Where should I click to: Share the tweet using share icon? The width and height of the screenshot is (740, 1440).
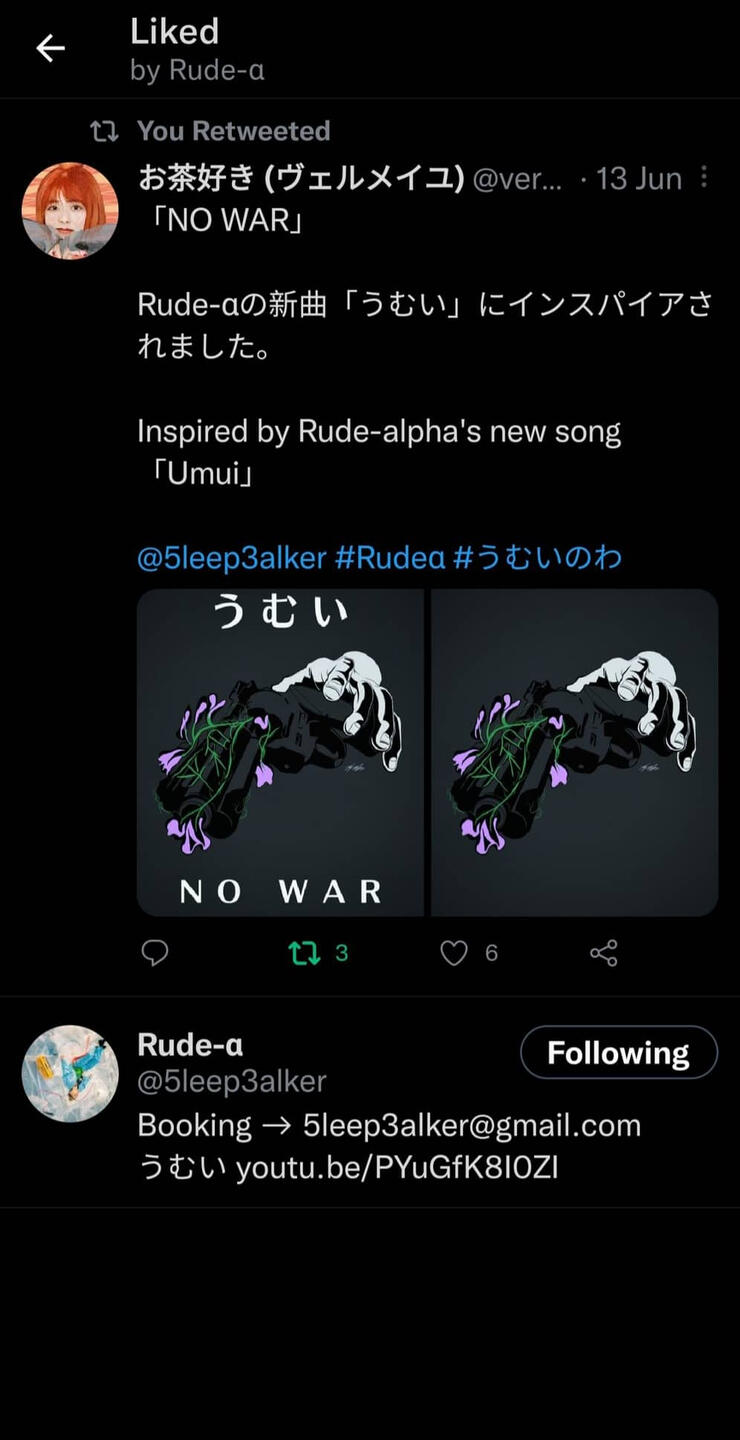click(604, 953)
